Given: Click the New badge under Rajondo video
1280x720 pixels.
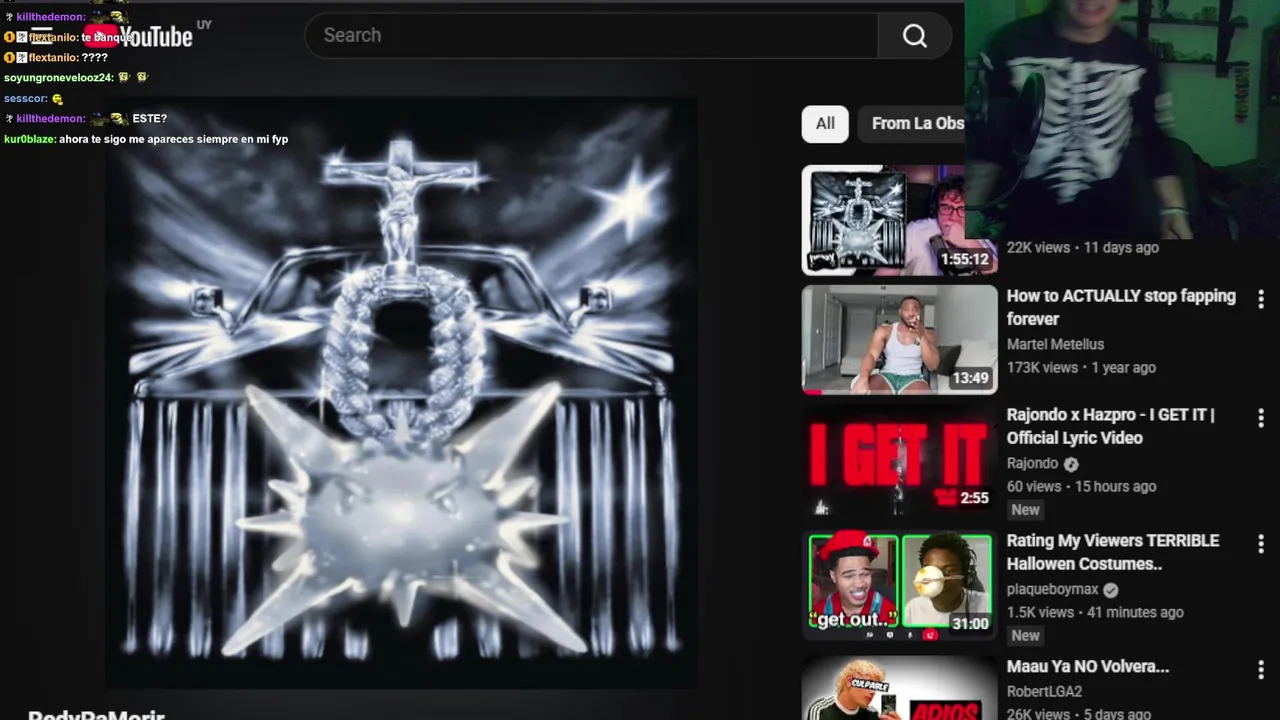Looking at the screenshot, I should pos(1025,510).
